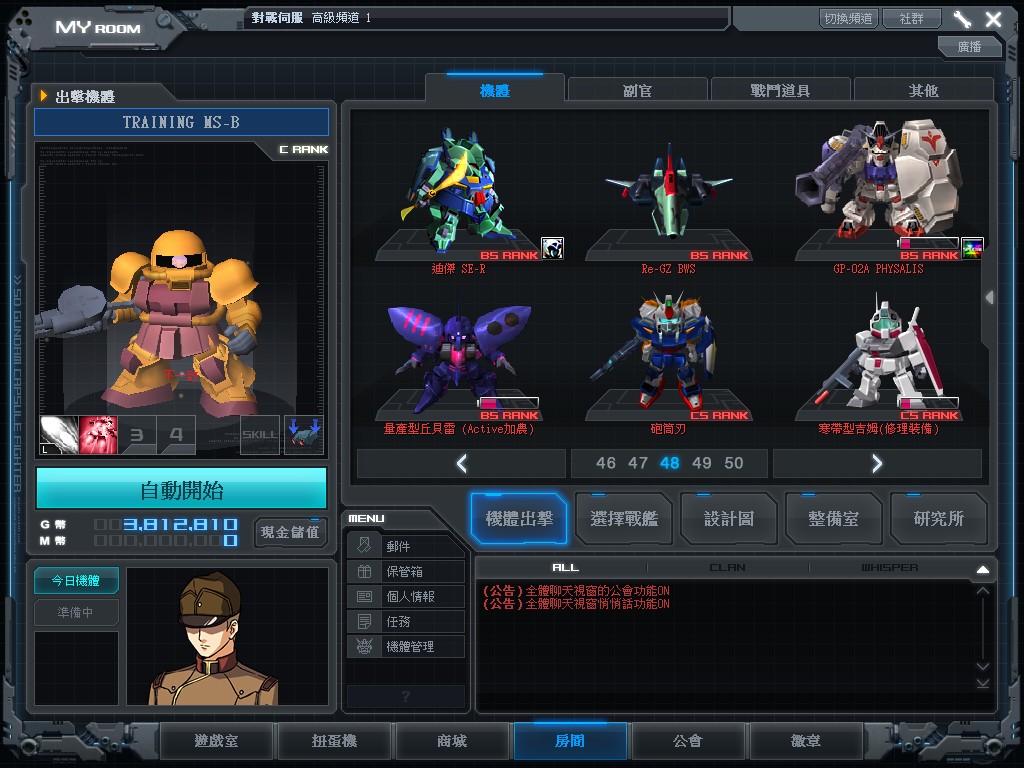This screenshot has width=1024, height=768.
Task: Go to next page of units
Action: click(x=877, y=464)
